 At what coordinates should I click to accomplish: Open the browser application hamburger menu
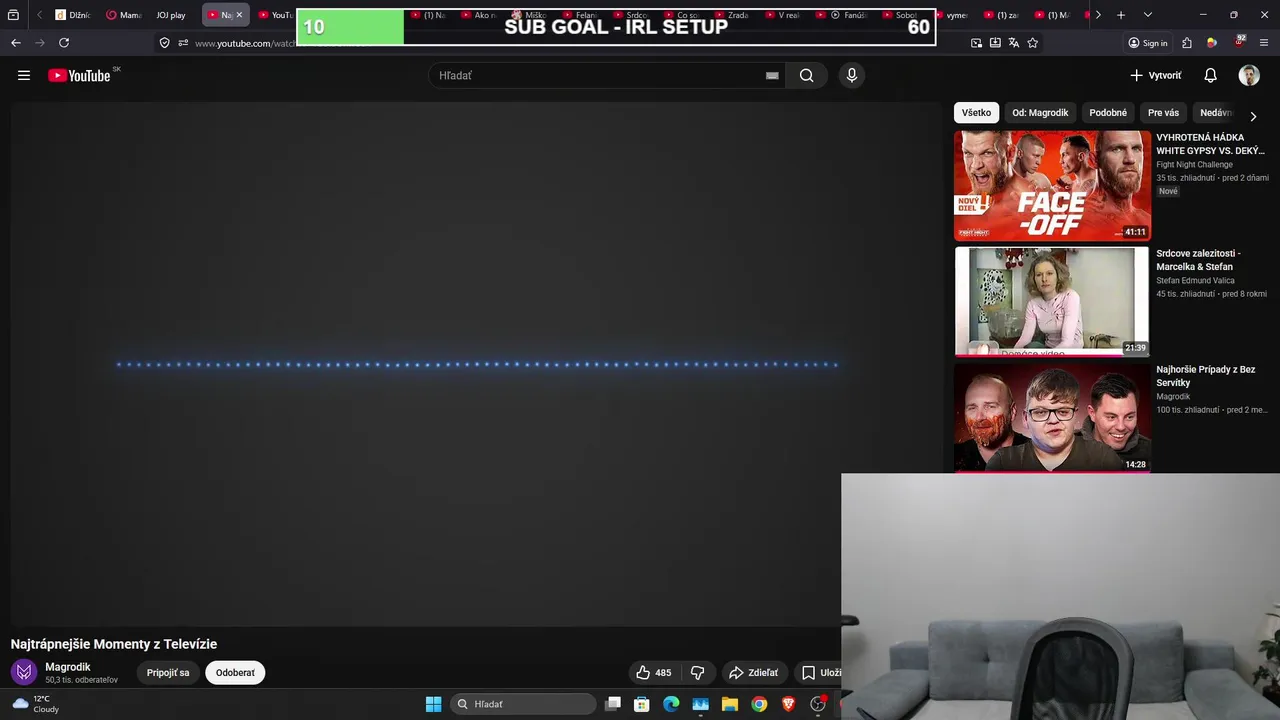tap(1264, 43)
